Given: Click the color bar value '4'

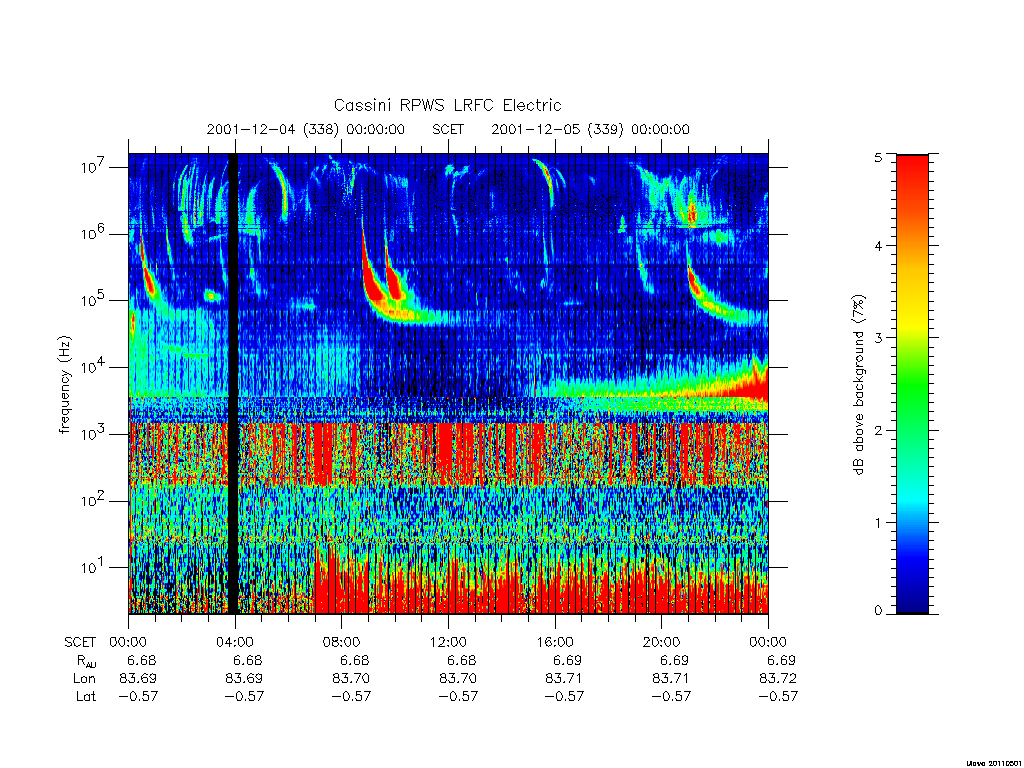Looking at the screenshot, I should pos(878,246).
